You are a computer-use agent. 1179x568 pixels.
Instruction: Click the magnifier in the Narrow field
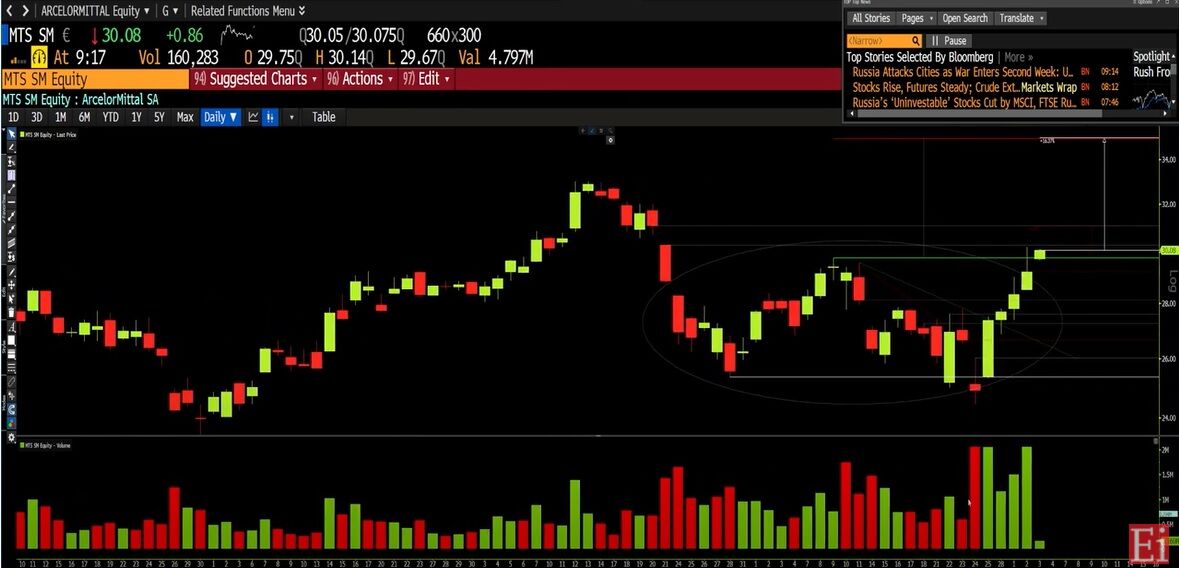point(915,41)
